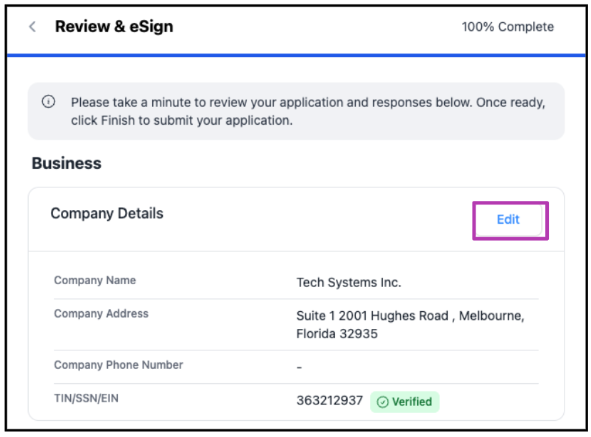Click the info circle icon in the notice
This screenshot has width=591, height=437.
click(x=48, y=101)
